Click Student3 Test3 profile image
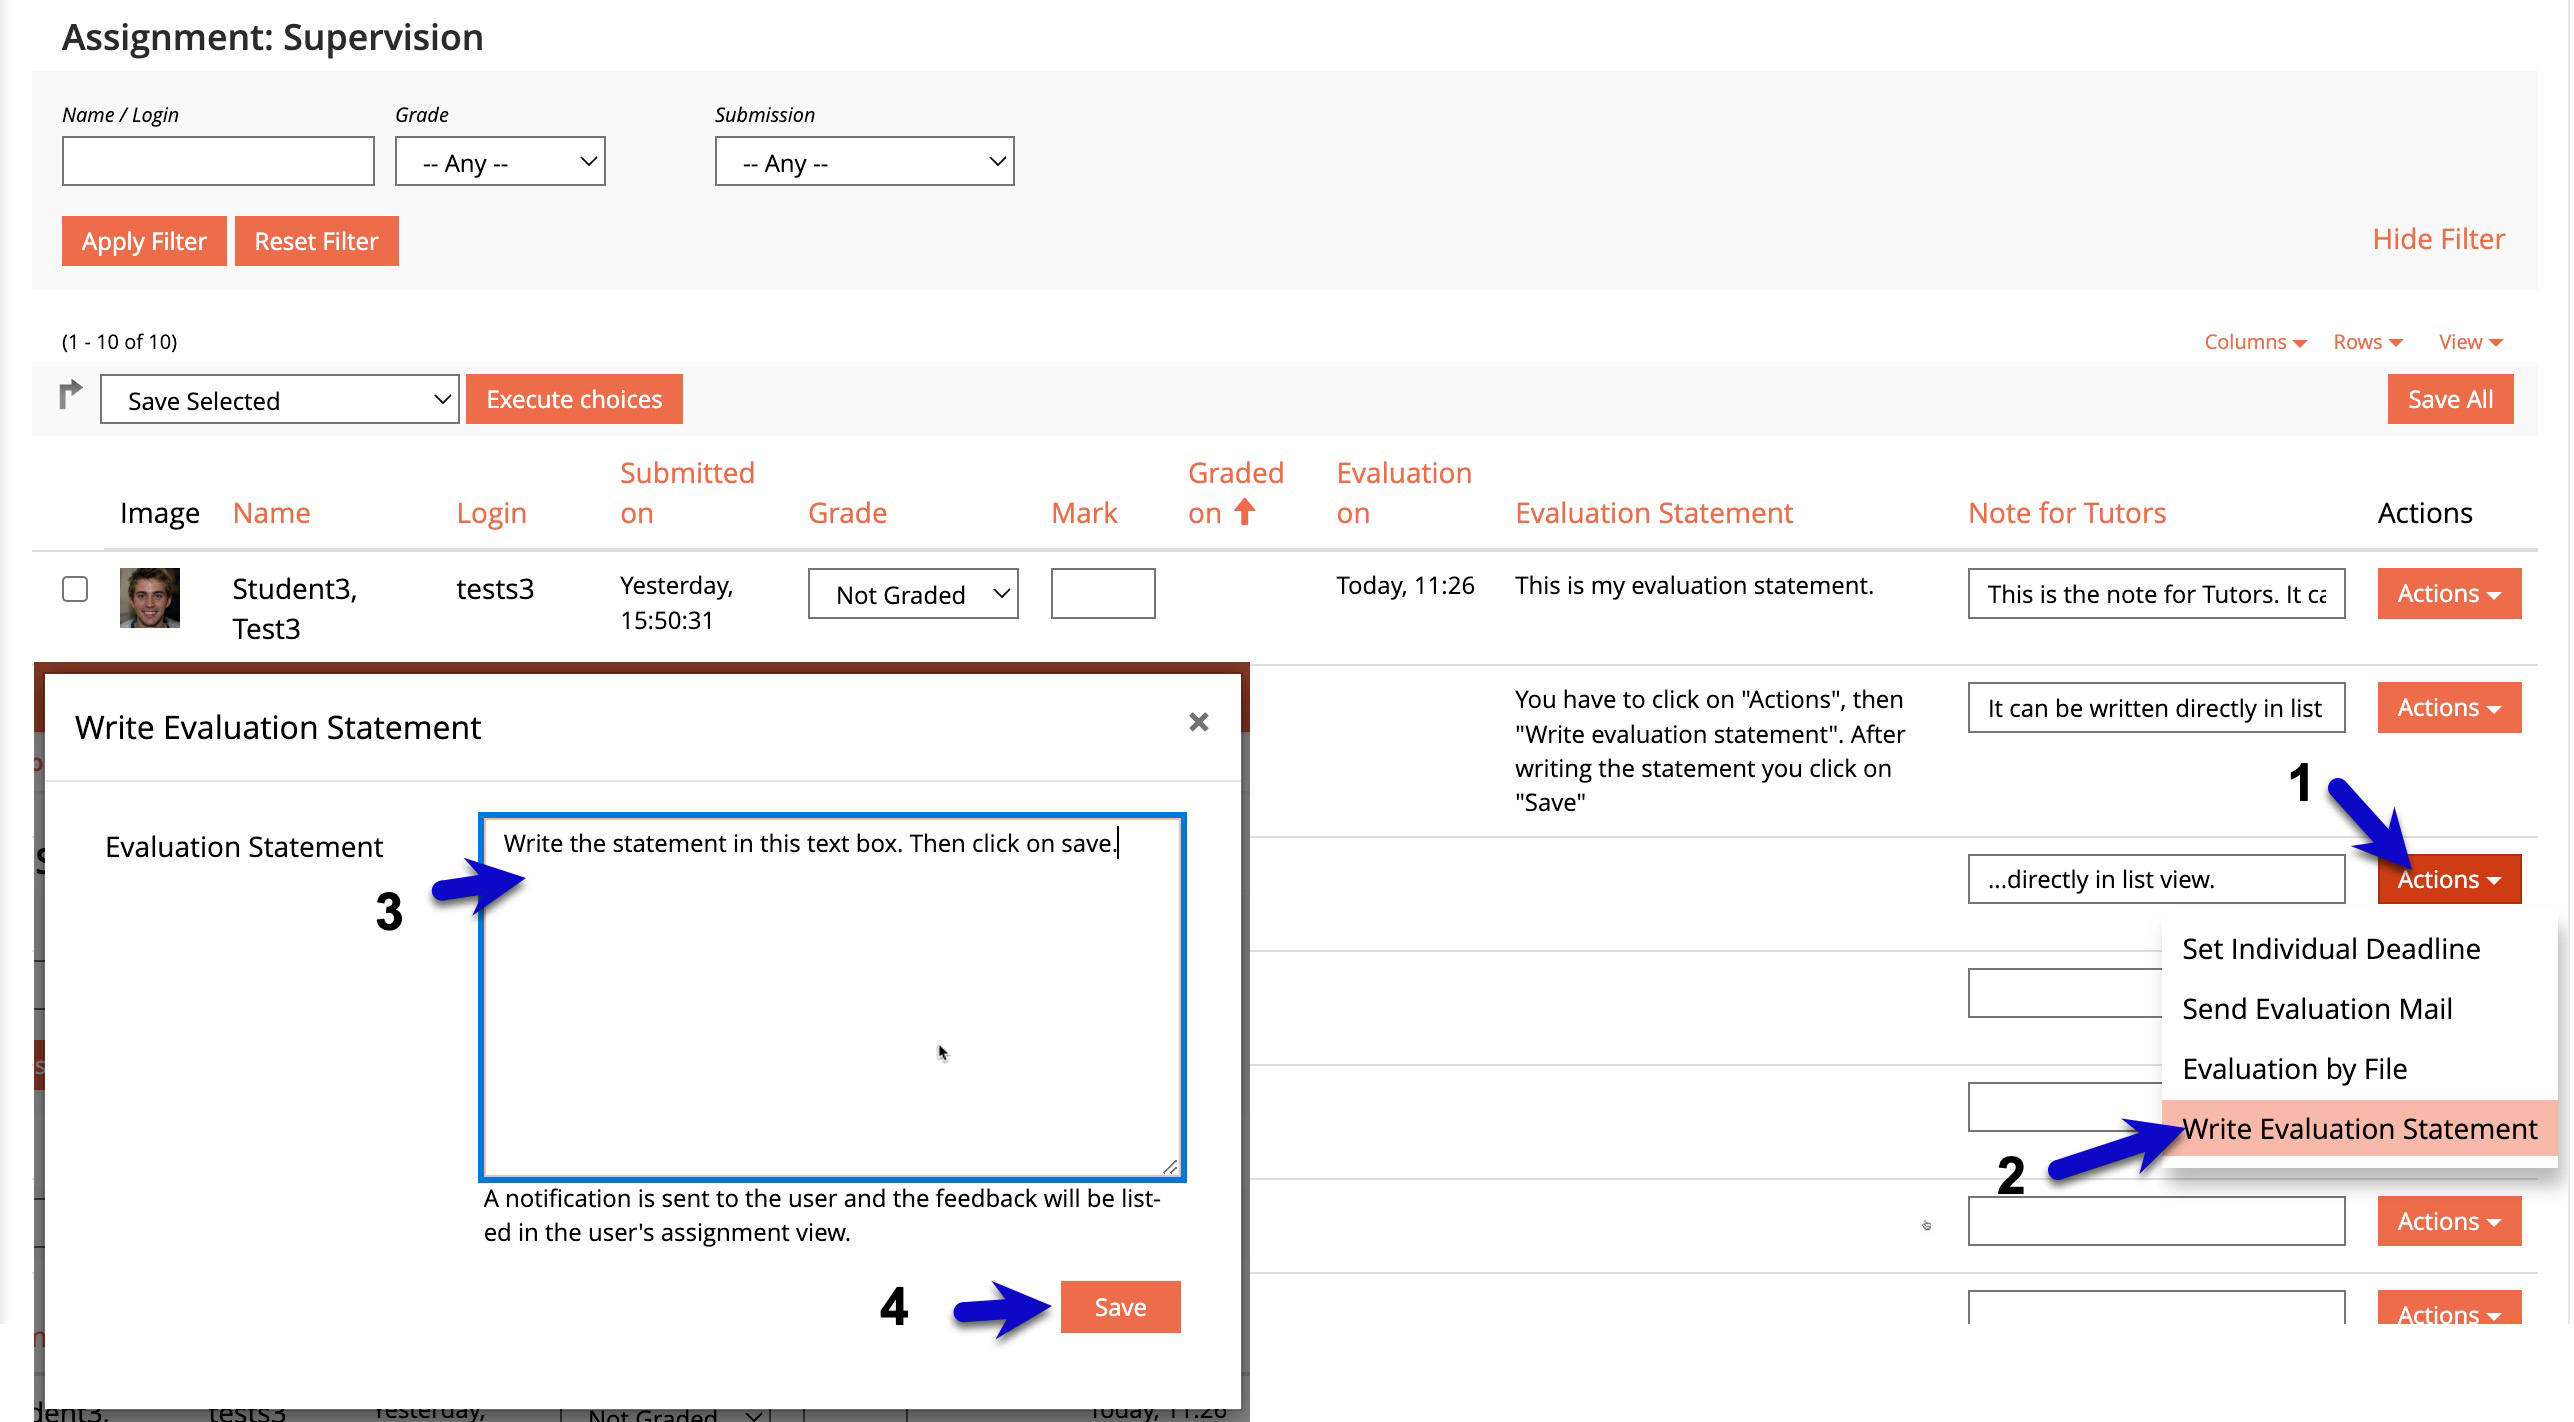The width and height of the screenshot is (2574, 1422). pos(150,598)
